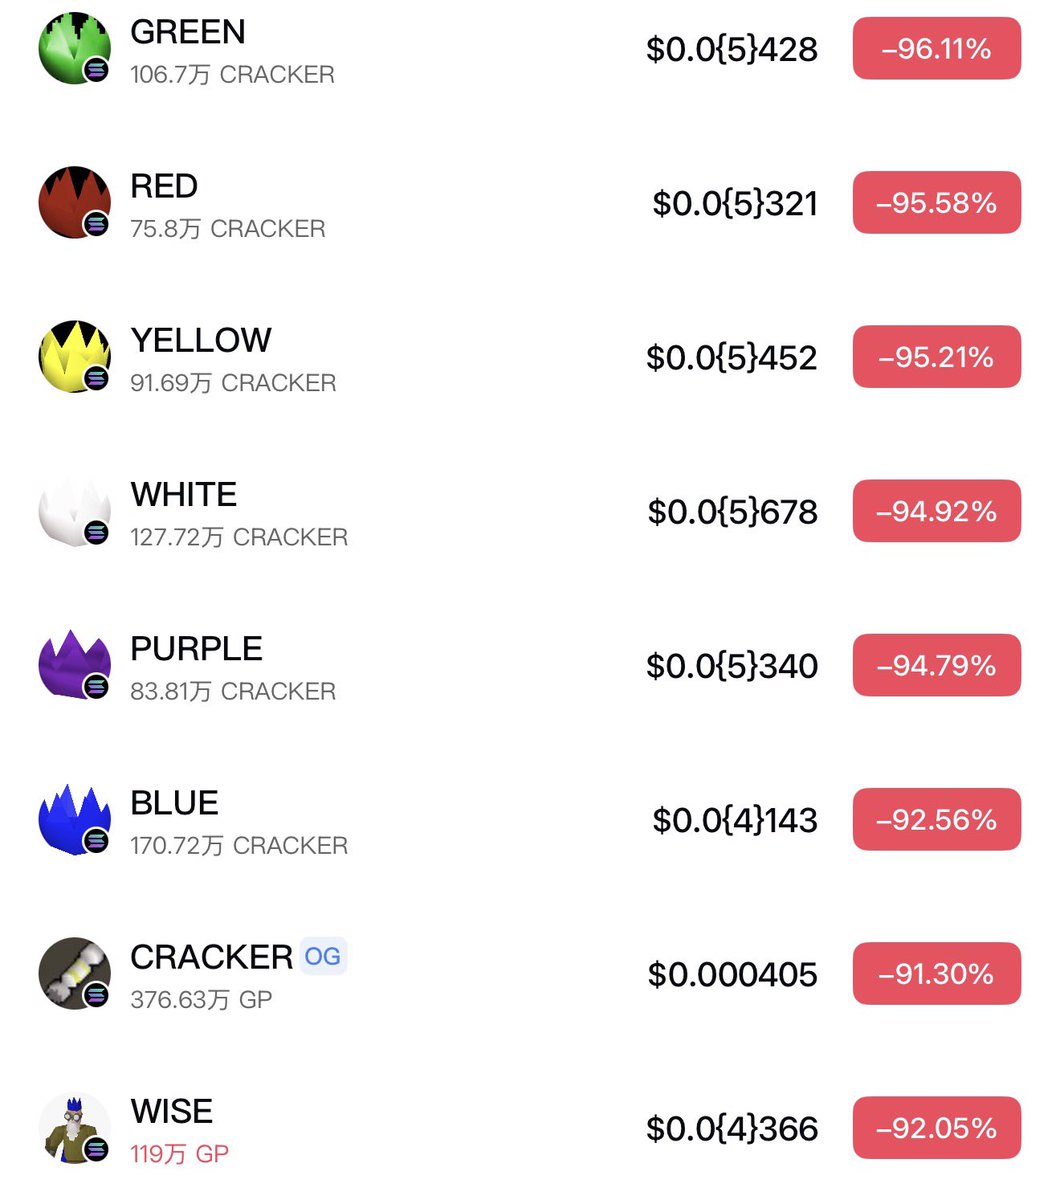Open the GREEN party hat token icon
Viewport: 1060px width, 1200px height.
pyautogui.click(x=75, y=48)
